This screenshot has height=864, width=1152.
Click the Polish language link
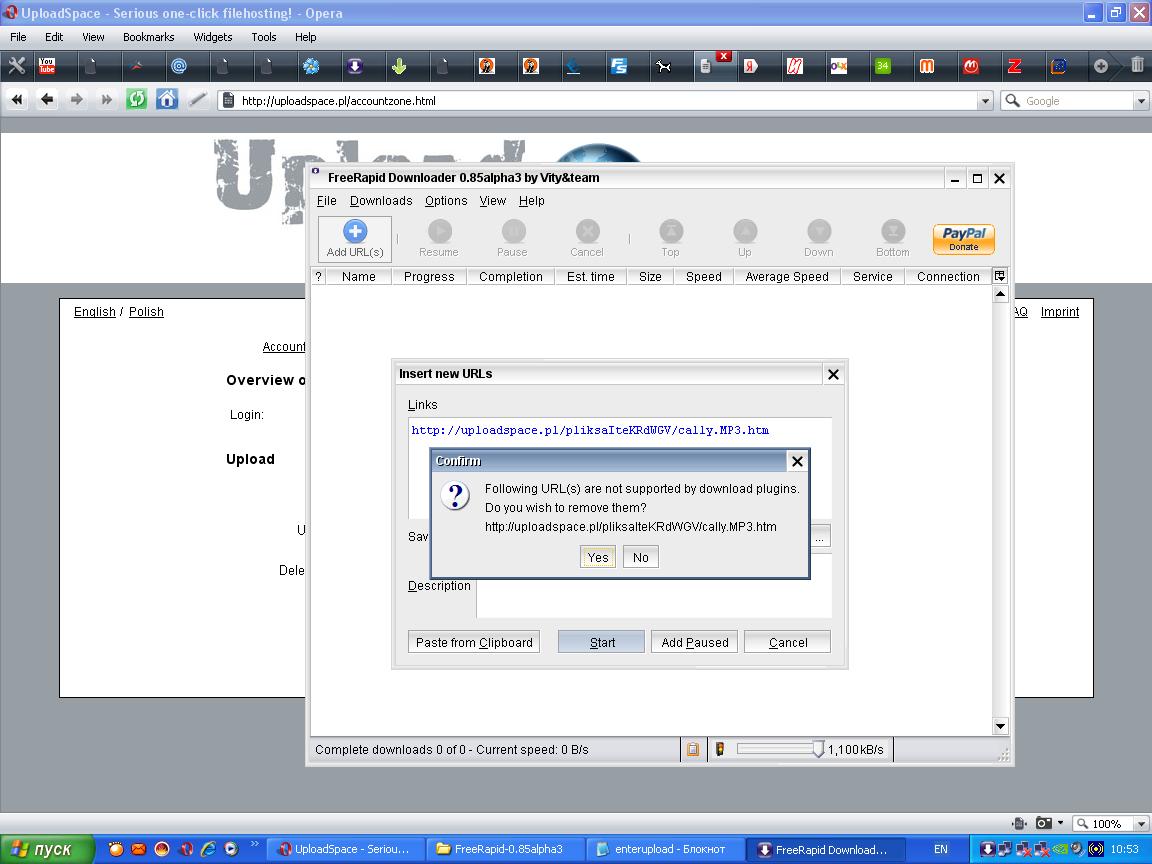pos(146,312)
